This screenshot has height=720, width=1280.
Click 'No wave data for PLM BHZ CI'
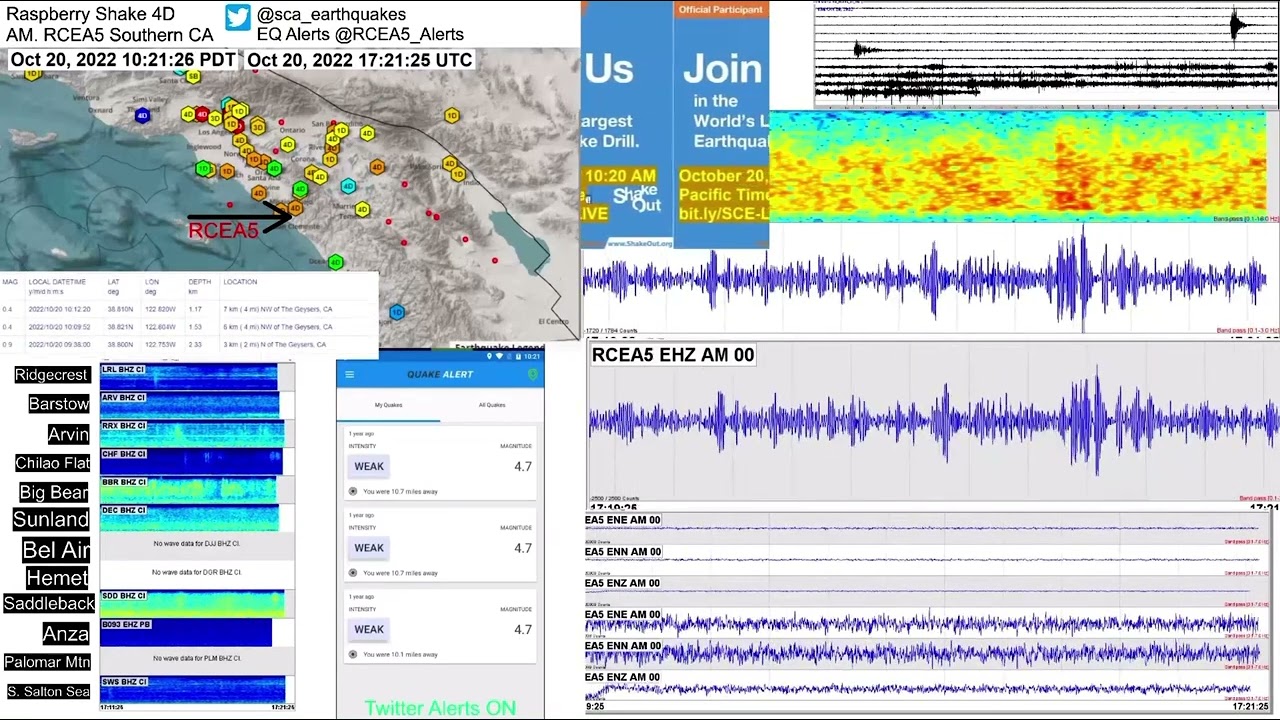coord(197,658)
